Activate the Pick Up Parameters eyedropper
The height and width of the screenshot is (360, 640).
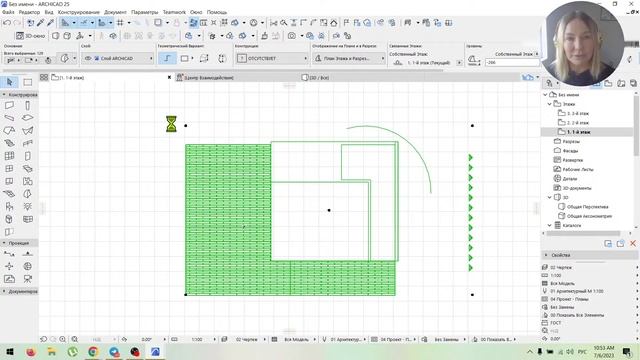40,23
